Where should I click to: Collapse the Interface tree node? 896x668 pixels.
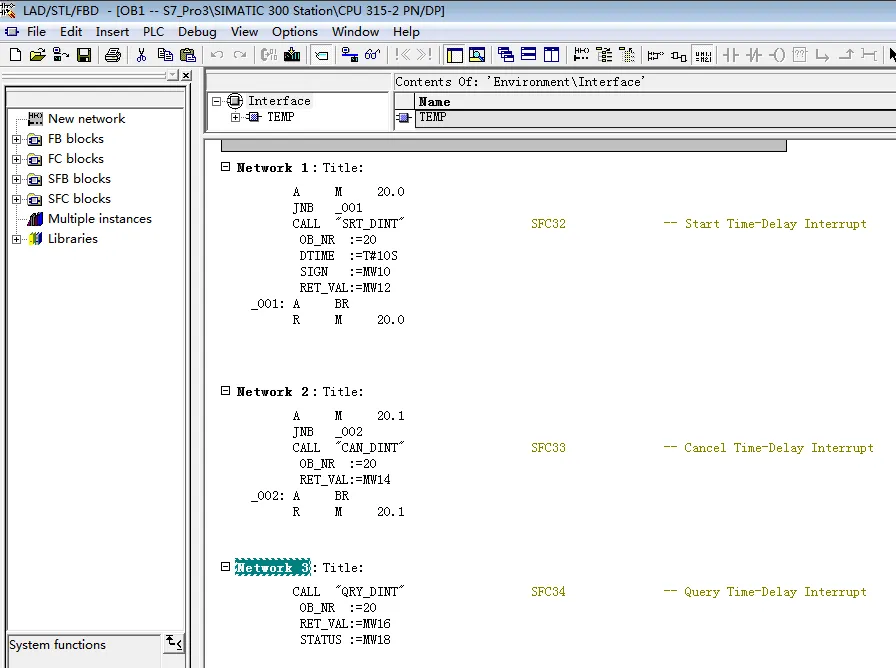point(216,101)
